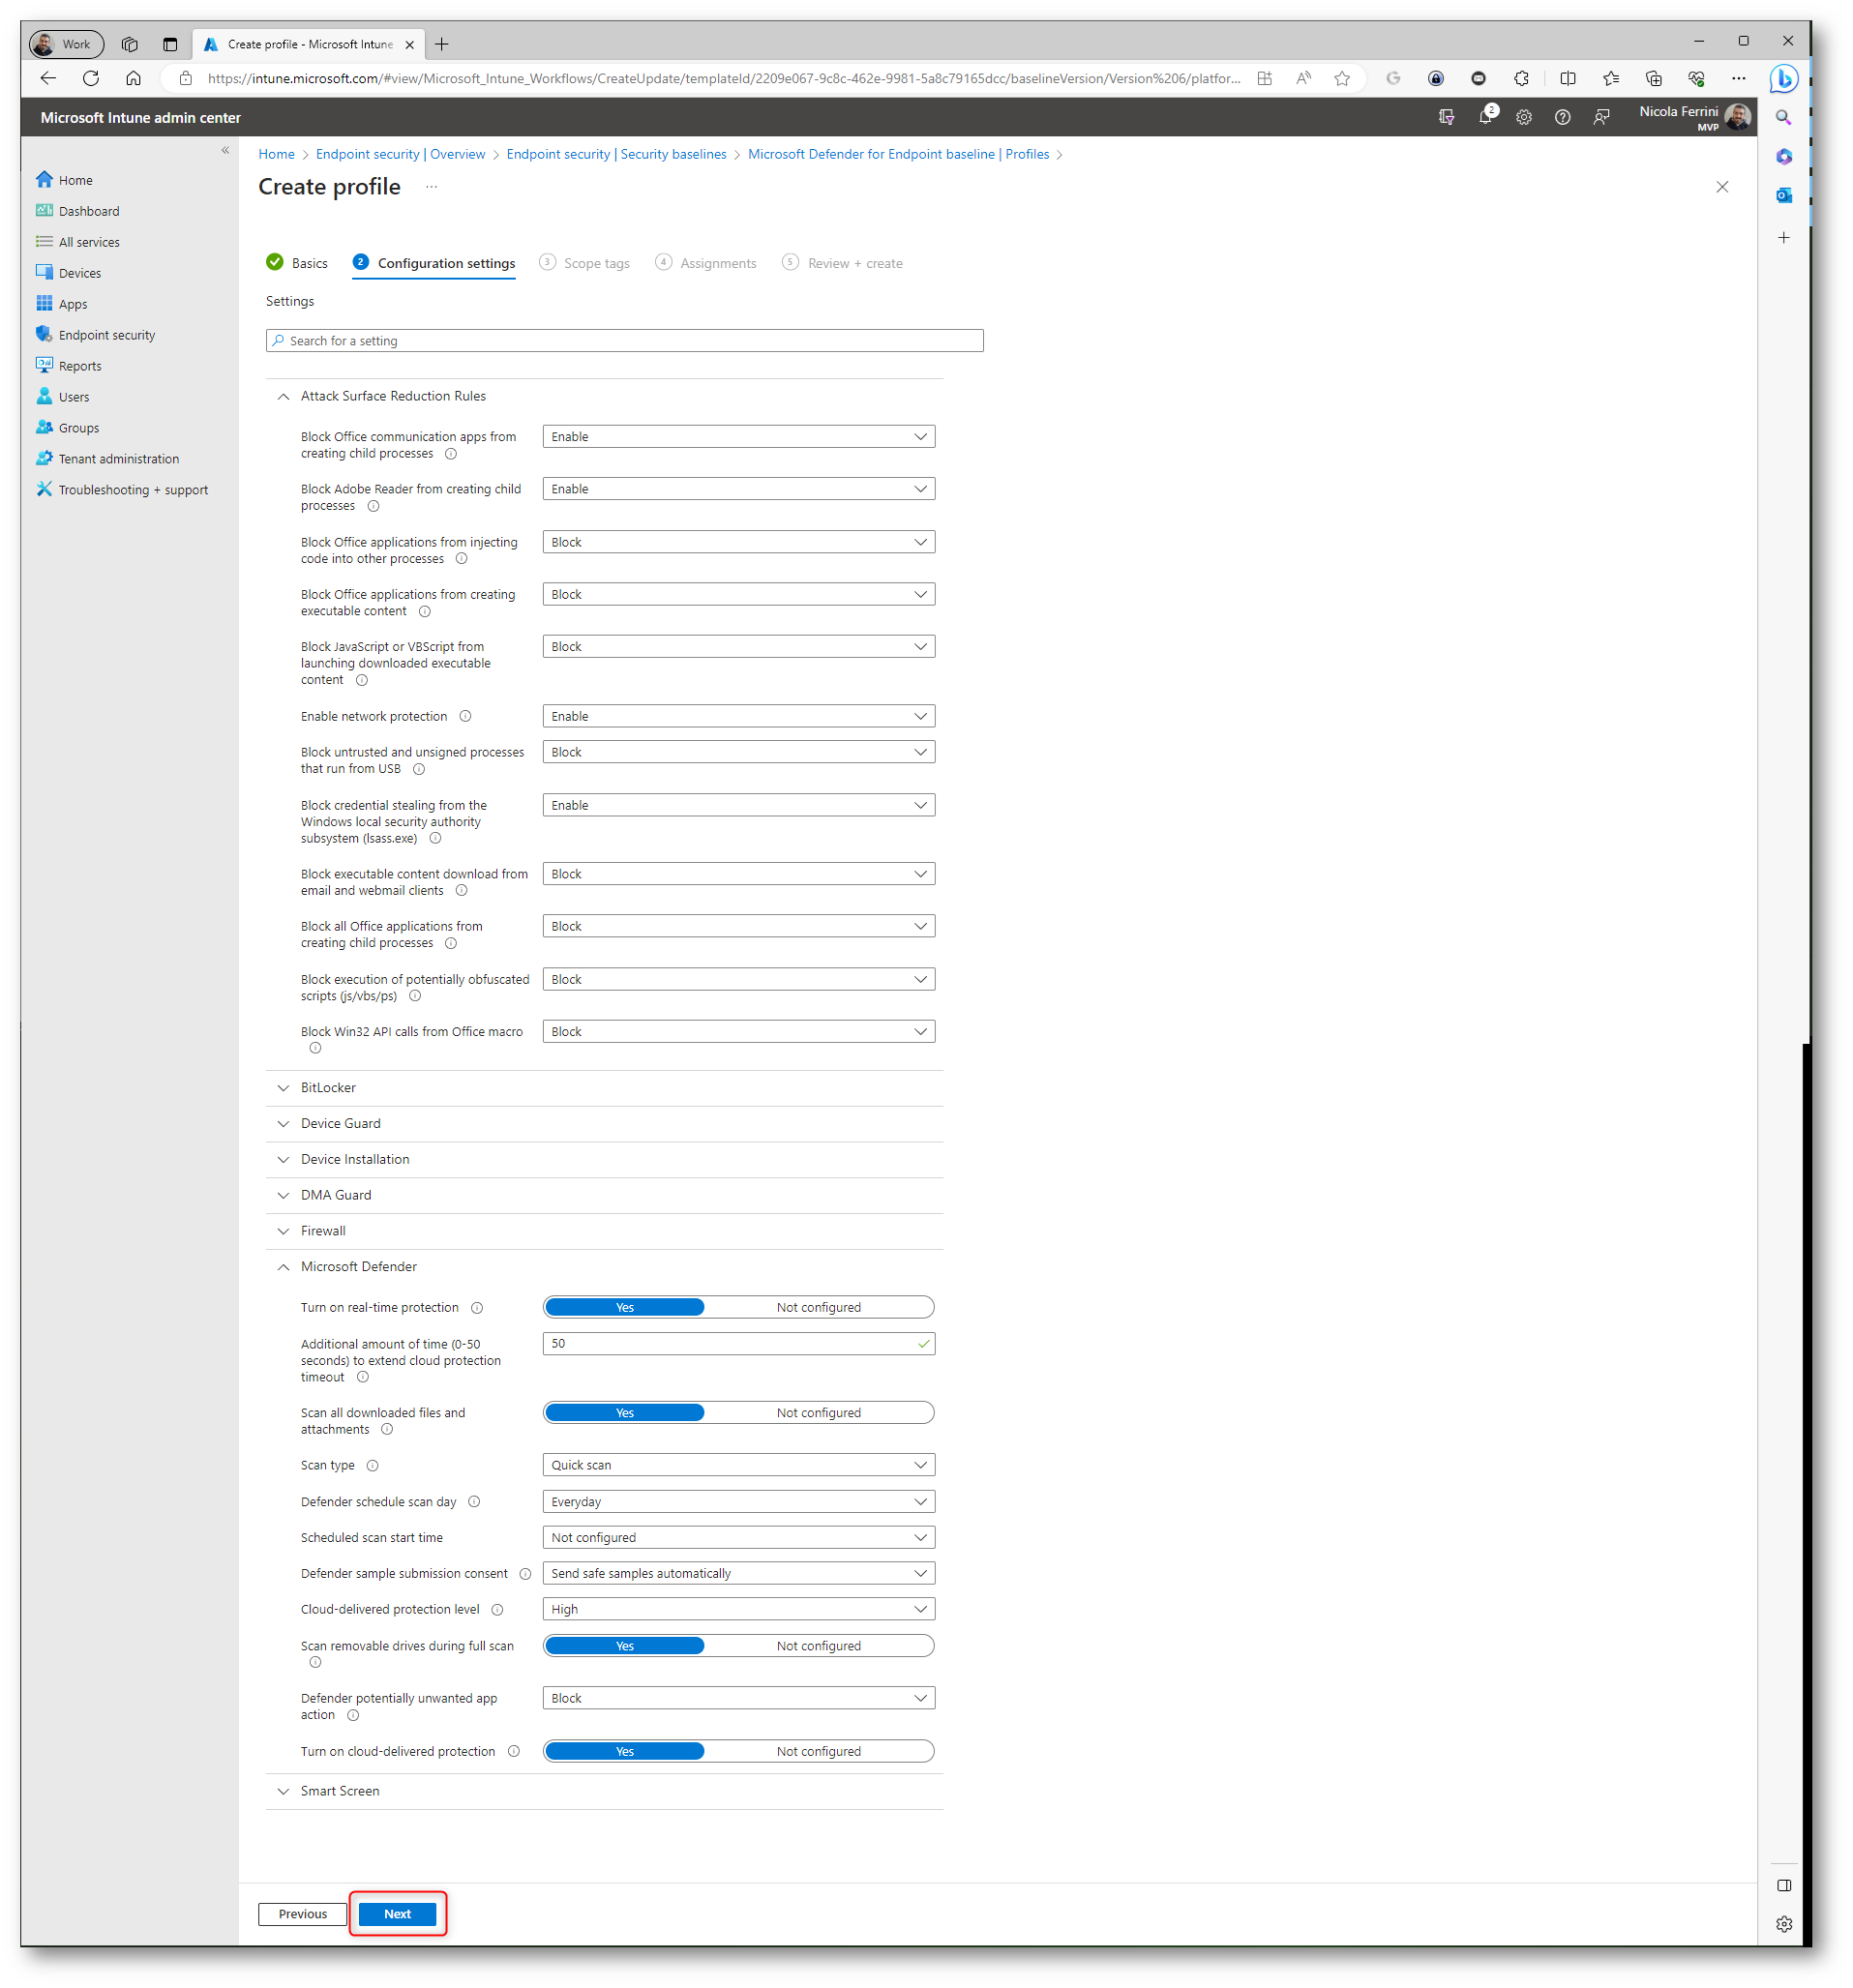Go to the Scope tags step
Image resolution: width=1853 pixels, height=1988 pixels.
584,263
